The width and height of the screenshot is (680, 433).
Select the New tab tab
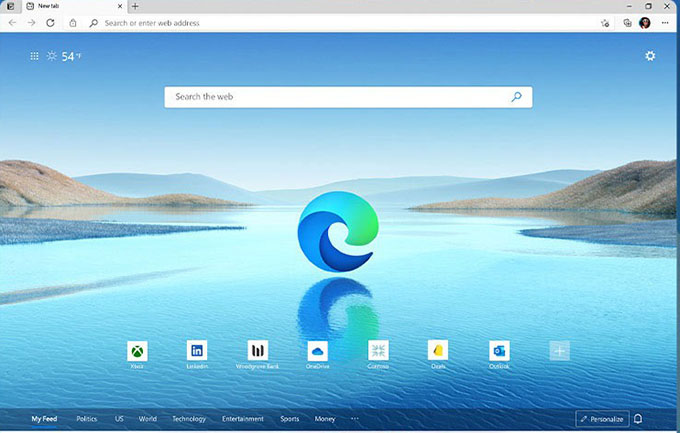(74, 6)
